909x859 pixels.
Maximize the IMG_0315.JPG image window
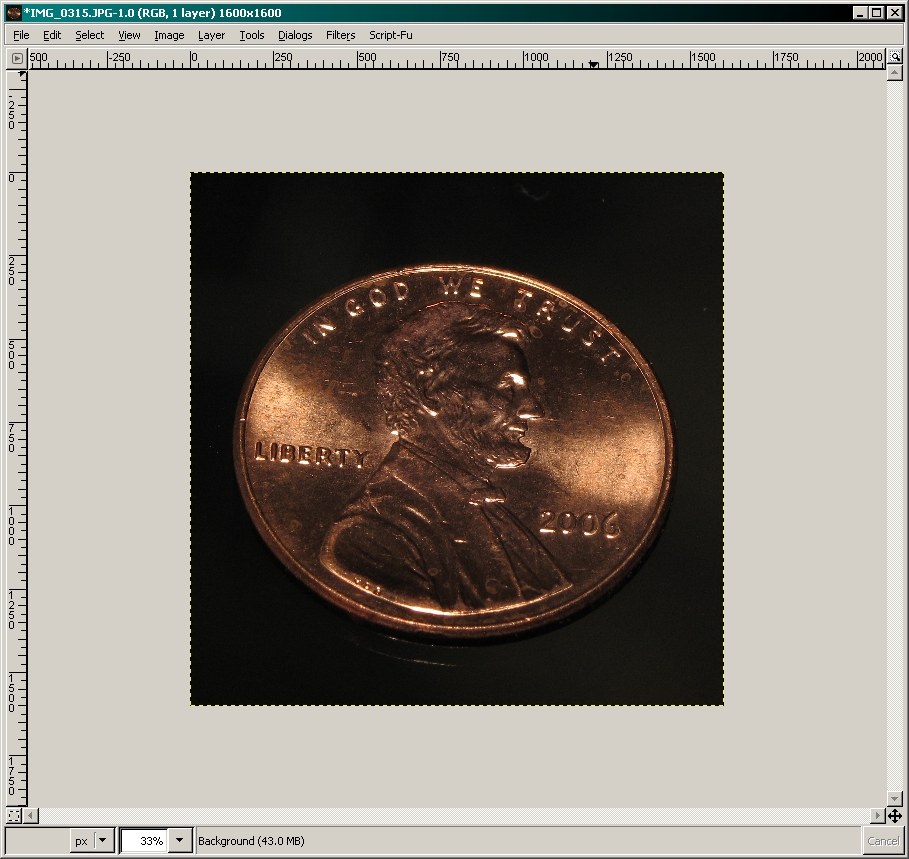point(877,13)
